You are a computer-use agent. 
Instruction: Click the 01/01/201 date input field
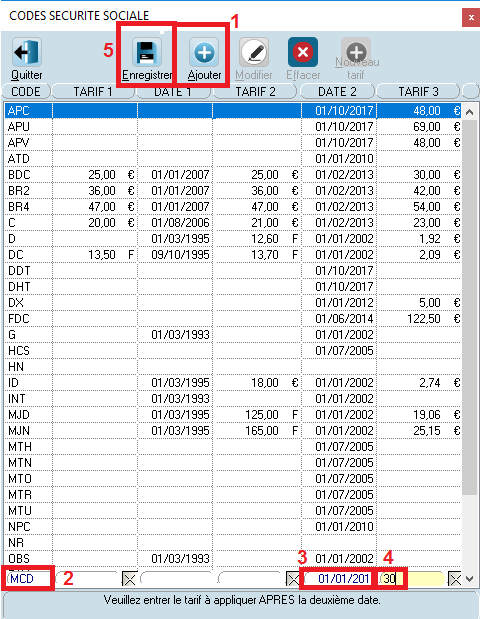(x=339, y=579)
